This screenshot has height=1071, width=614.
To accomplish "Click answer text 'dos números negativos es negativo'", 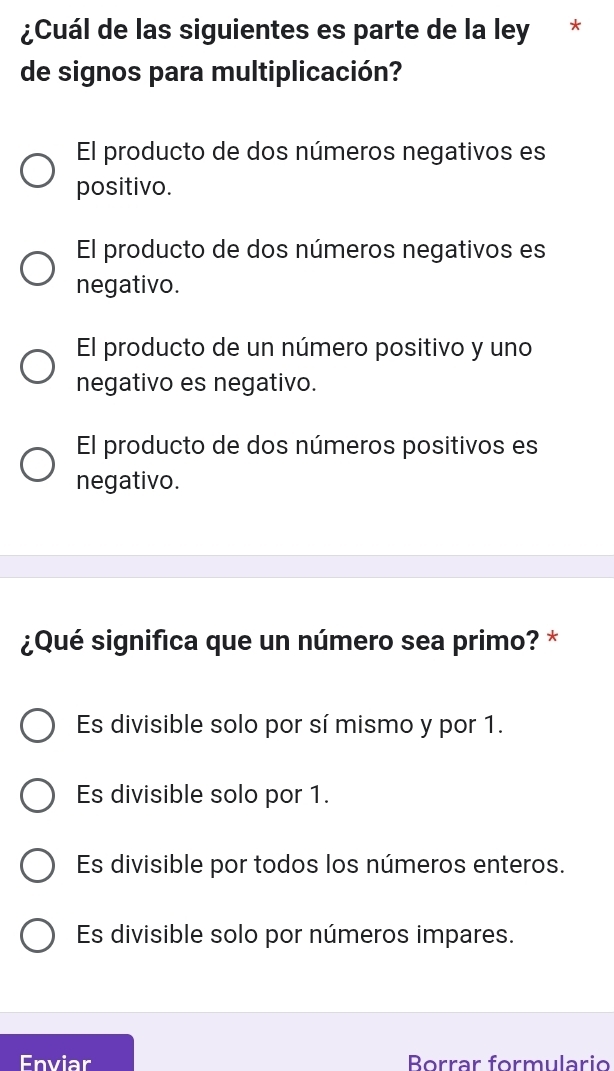I will pyautogui.click(x=310, y=267).
